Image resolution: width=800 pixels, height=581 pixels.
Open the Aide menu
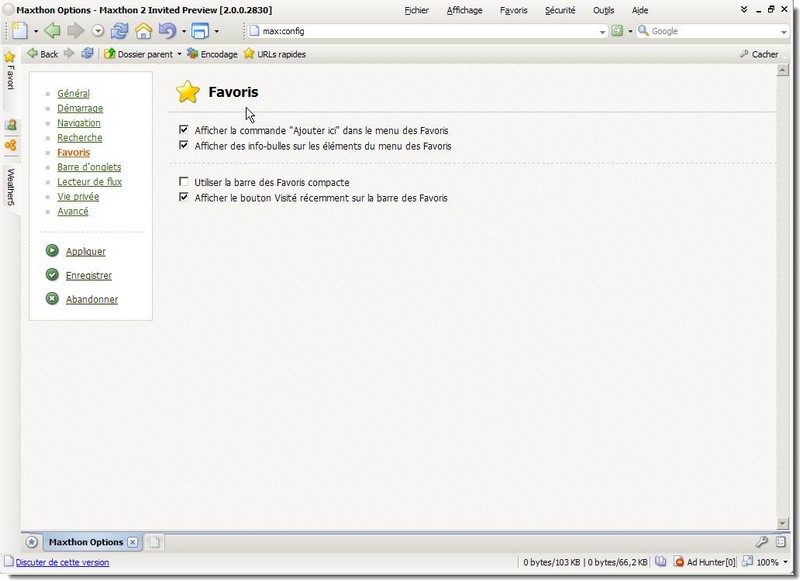coord(640,10)
